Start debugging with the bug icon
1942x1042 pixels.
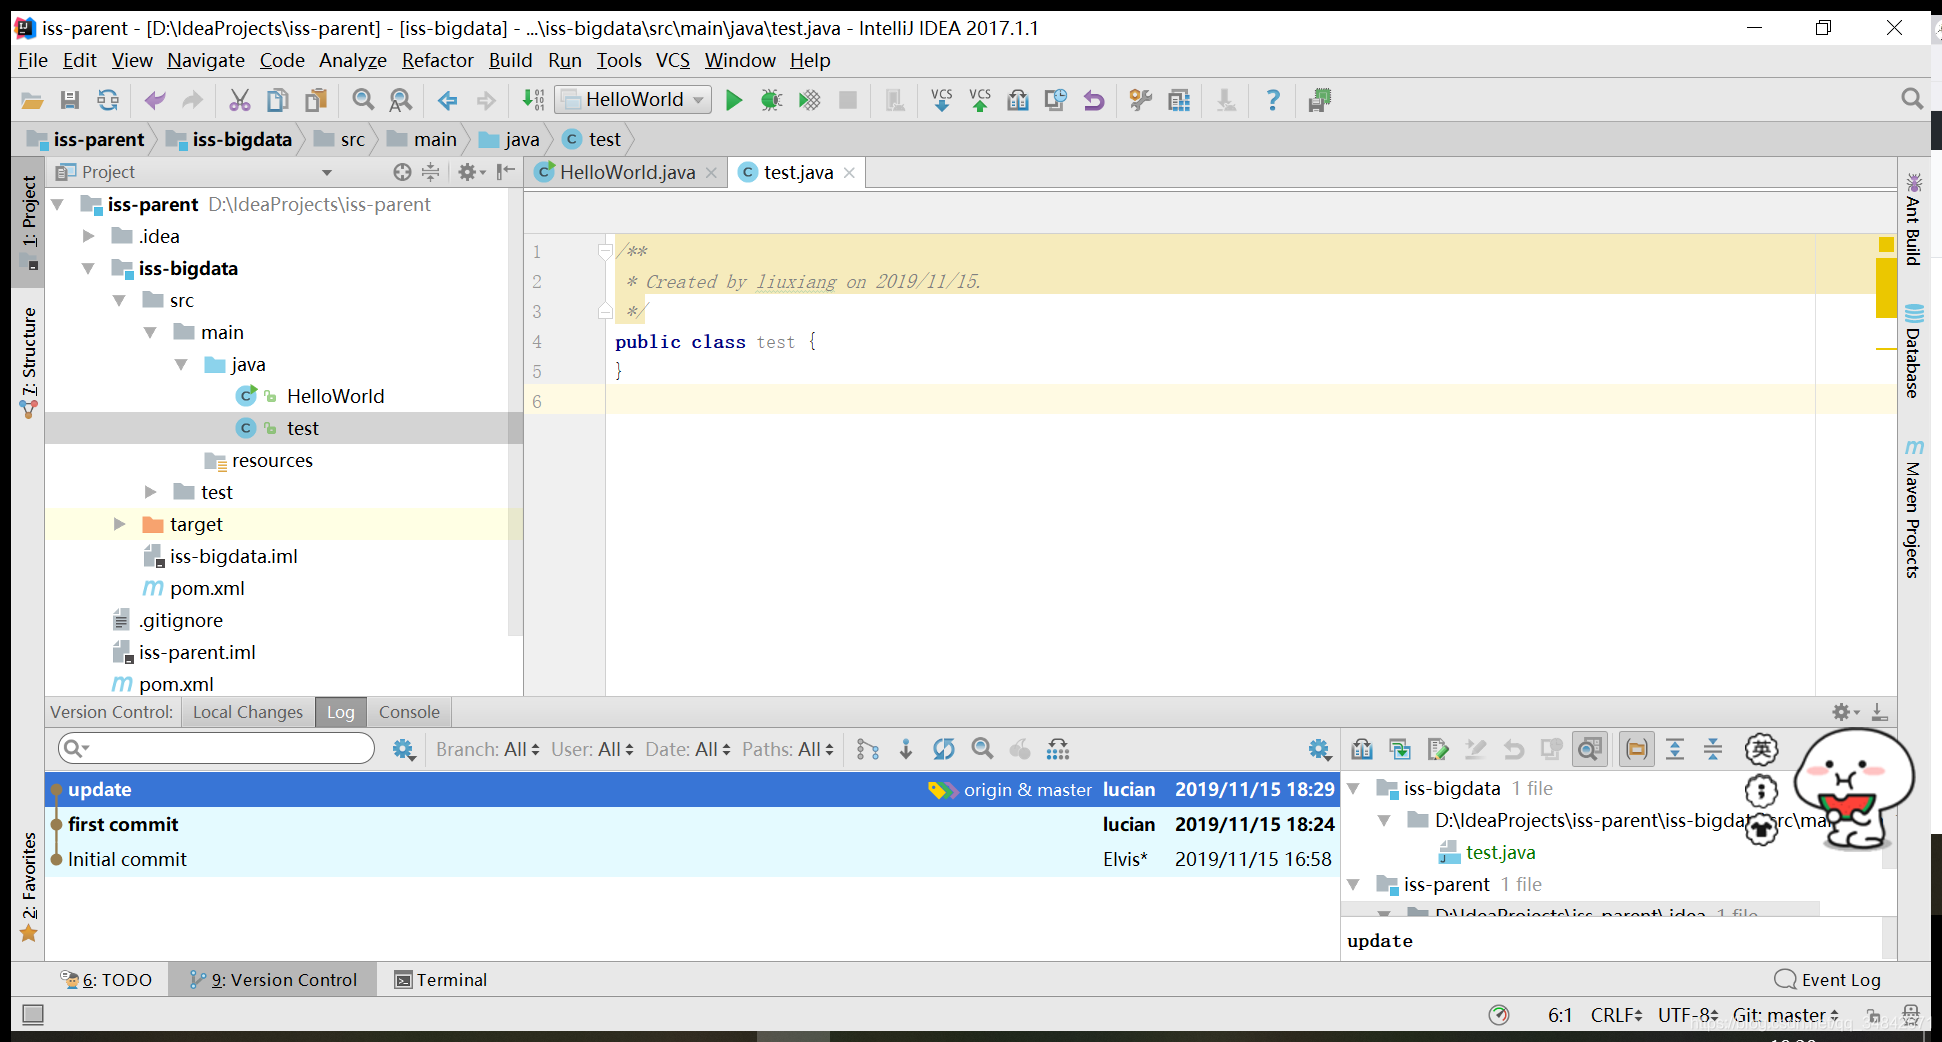[x=771, y=100]
